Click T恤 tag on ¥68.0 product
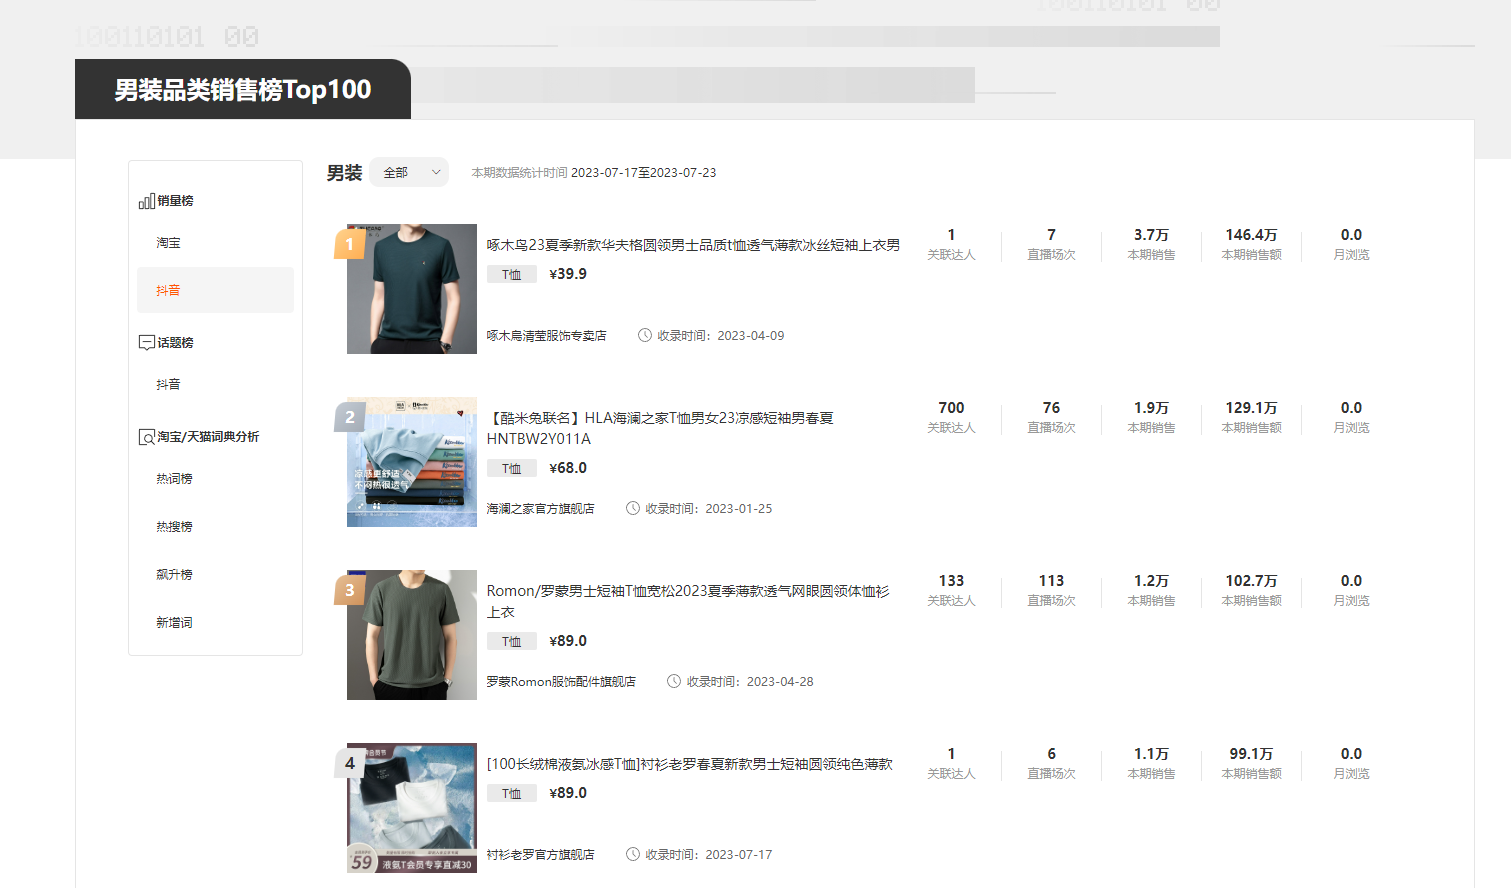 point(512,468)
